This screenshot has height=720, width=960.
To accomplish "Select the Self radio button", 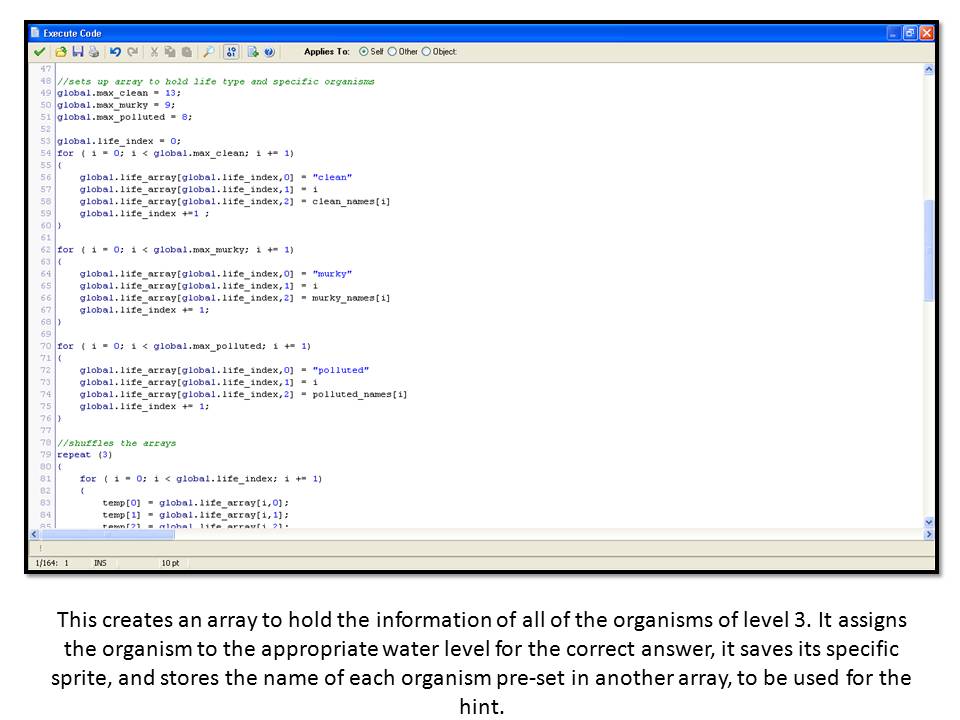I will (x=364, y=52).
